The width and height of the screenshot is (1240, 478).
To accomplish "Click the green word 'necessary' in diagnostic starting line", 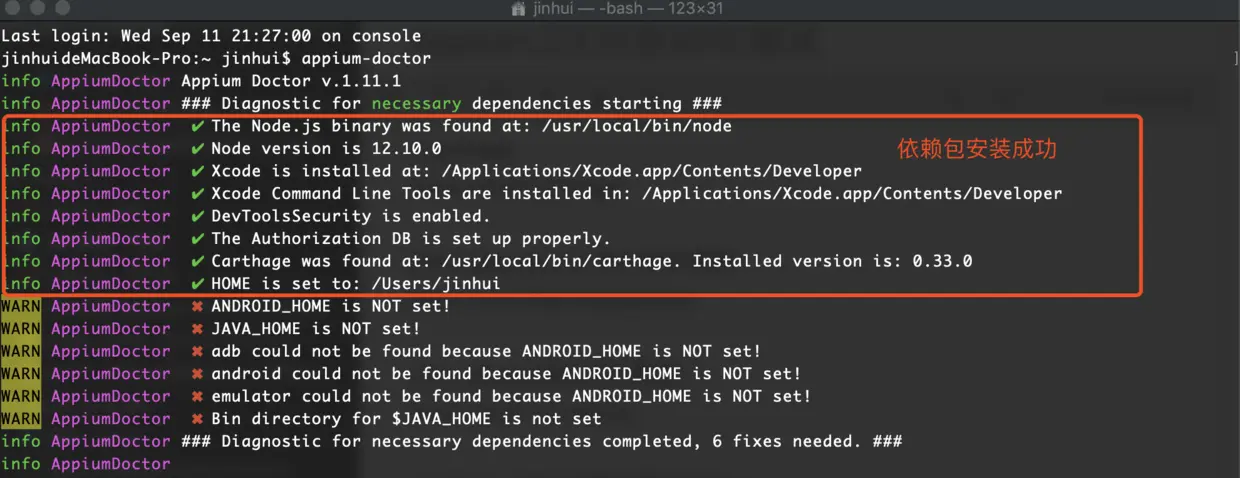I will coord(416,104).
